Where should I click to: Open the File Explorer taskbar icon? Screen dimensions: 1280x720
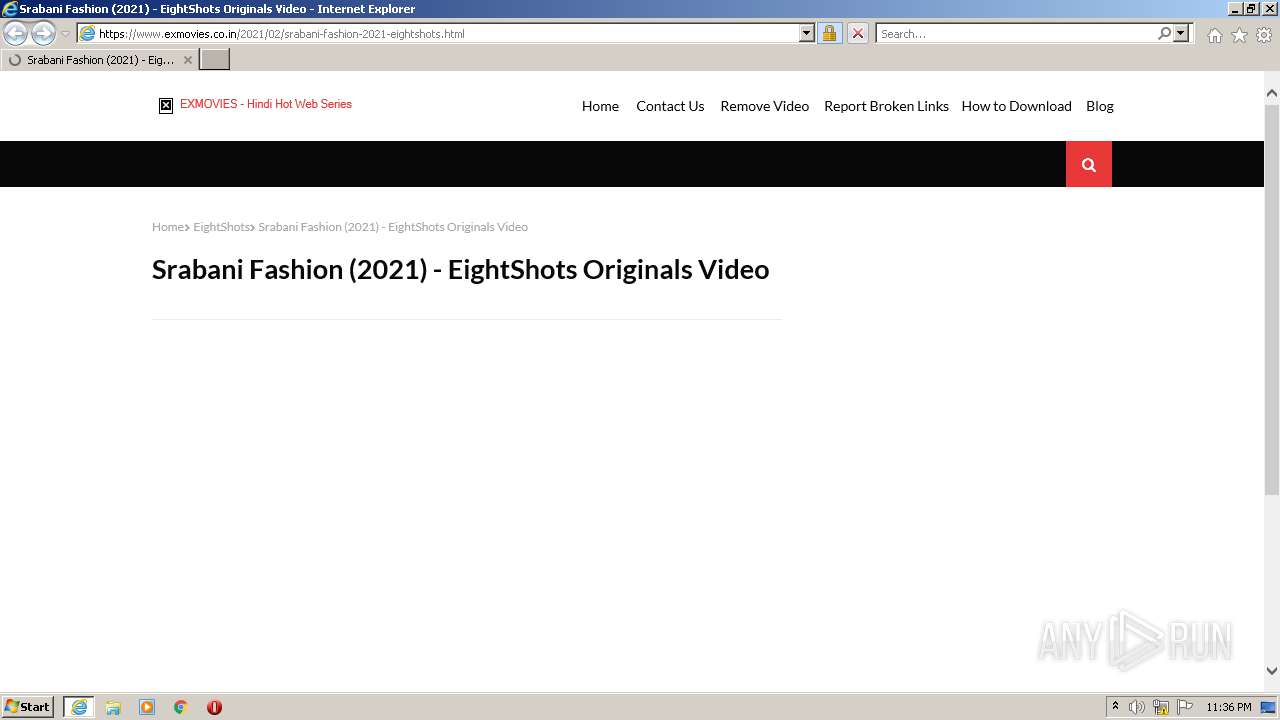coord(113,707)
